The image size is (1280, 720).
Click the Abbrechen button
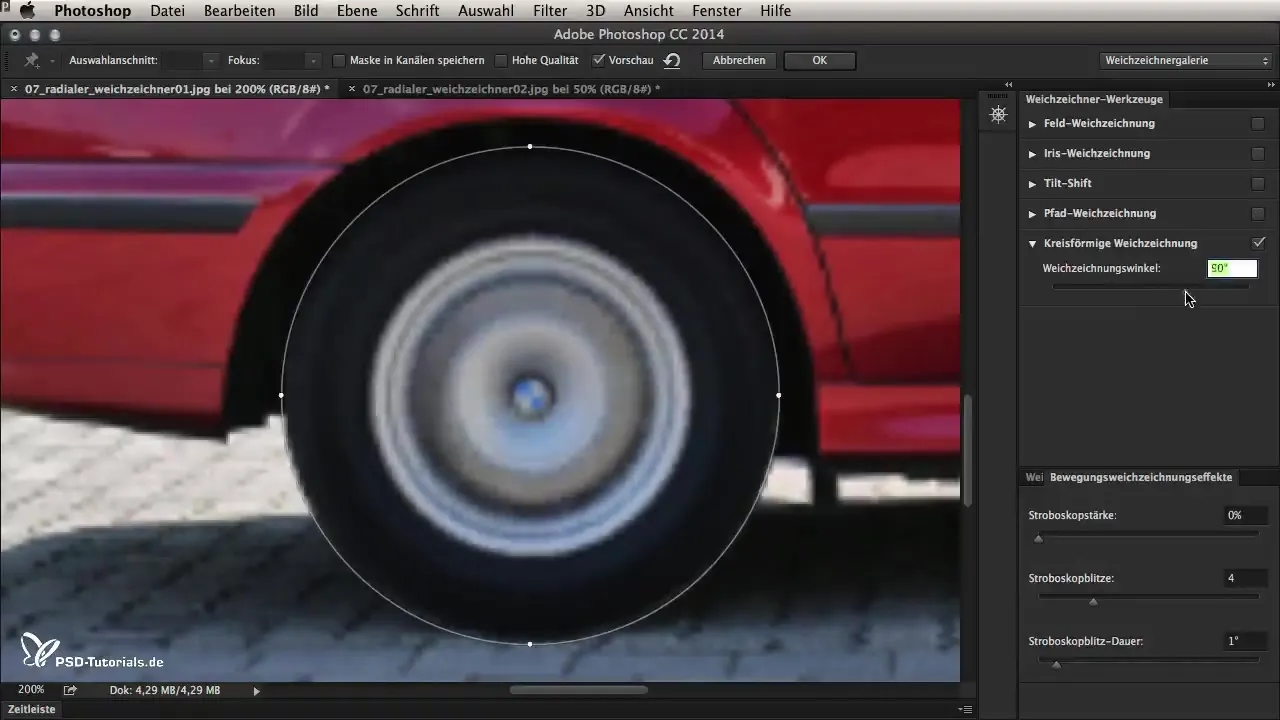tap(739, 61)
